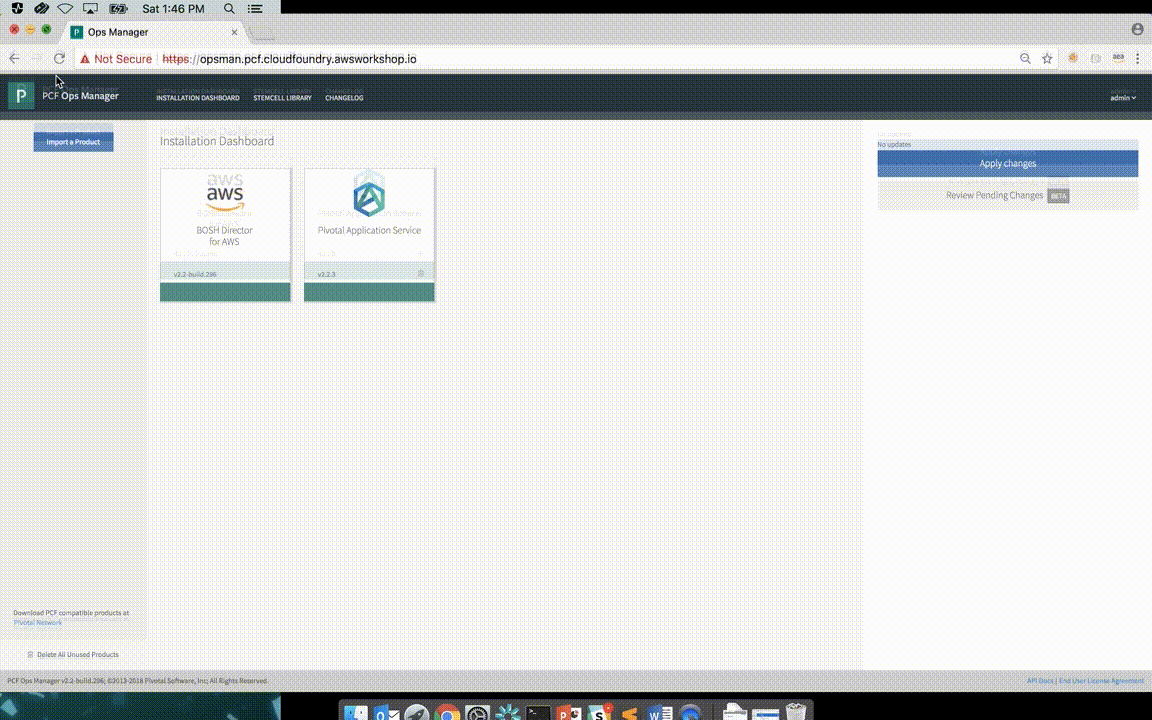Click the Spotlight search icon in menu bar
The width and height of the screenshot is (1152, 720).
click(x=229, y=9)
